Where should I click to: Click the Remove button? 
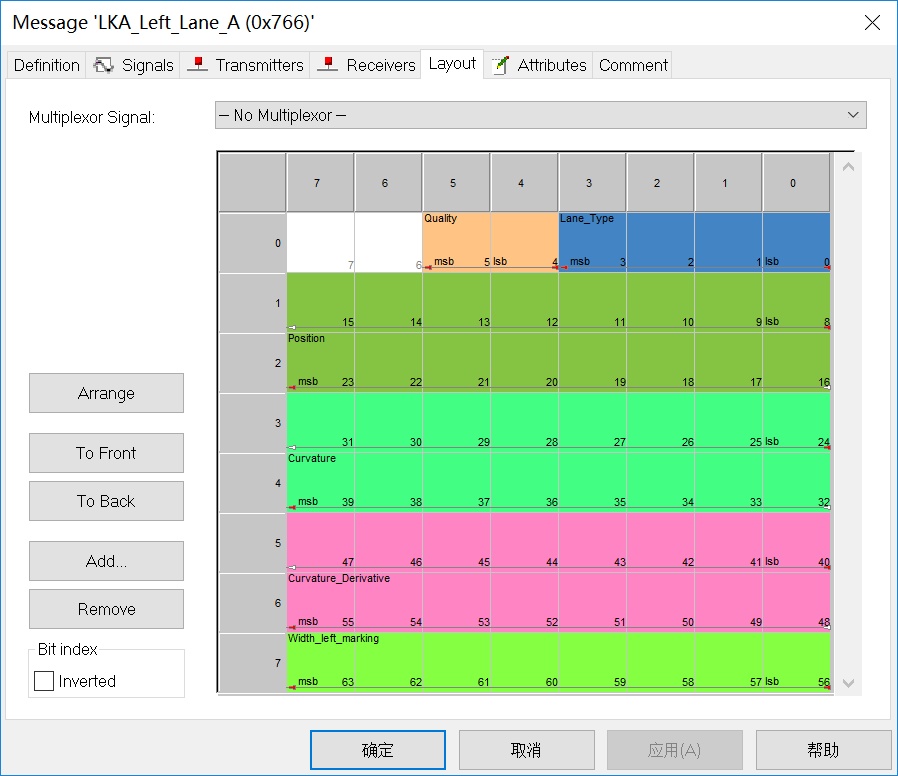point(107,609)
